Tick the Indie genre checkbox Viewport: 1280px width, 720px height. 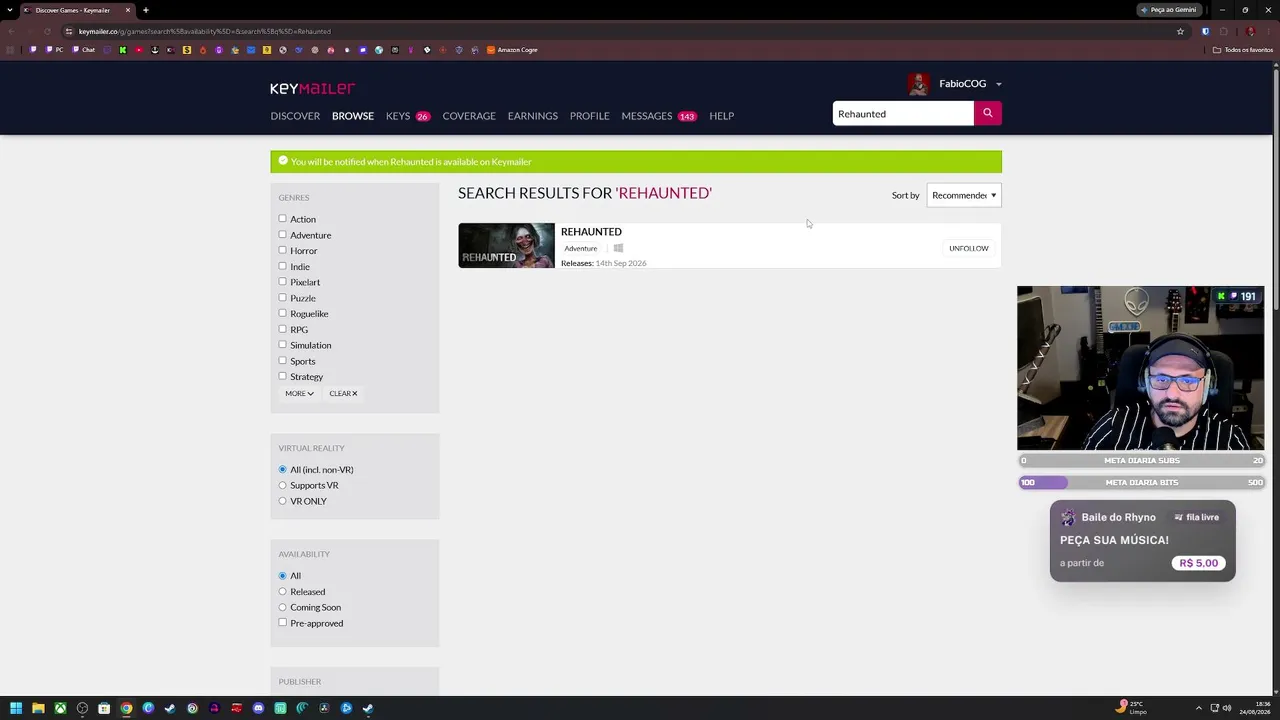point(282,266)
